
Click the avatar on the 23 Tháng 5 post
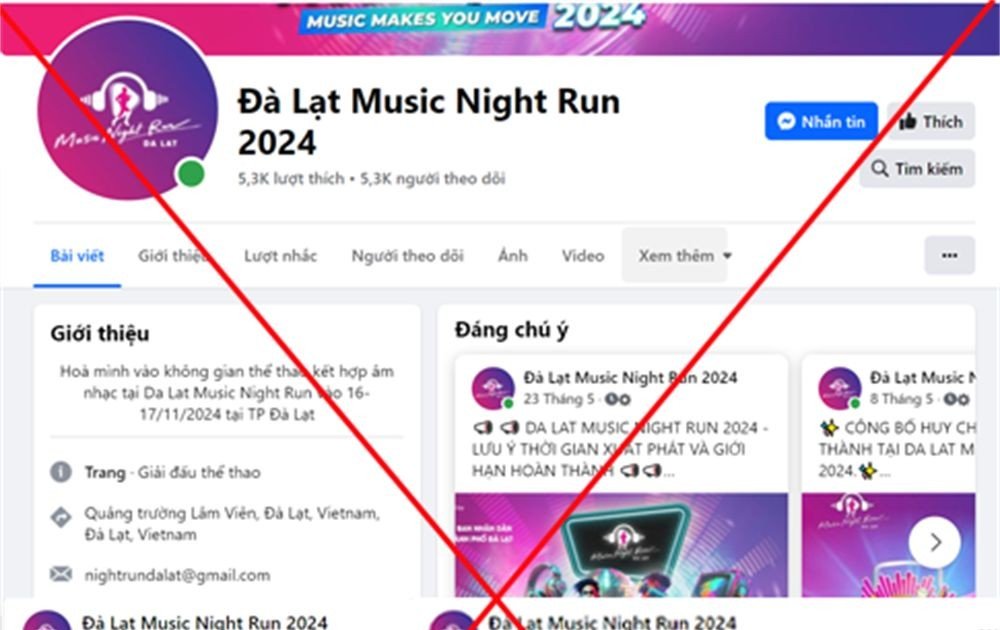pos(492,388)
